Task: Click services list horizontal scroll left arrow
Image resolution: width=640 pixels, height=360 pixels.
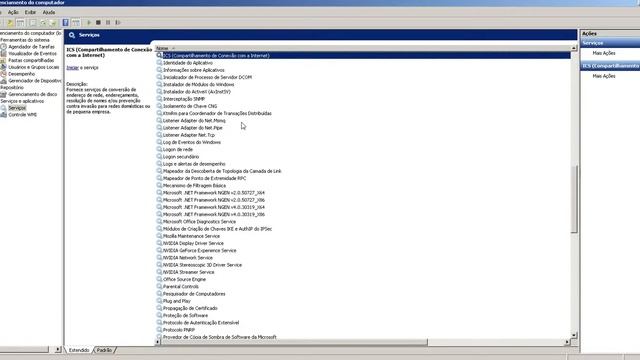Action: point(158,342)
